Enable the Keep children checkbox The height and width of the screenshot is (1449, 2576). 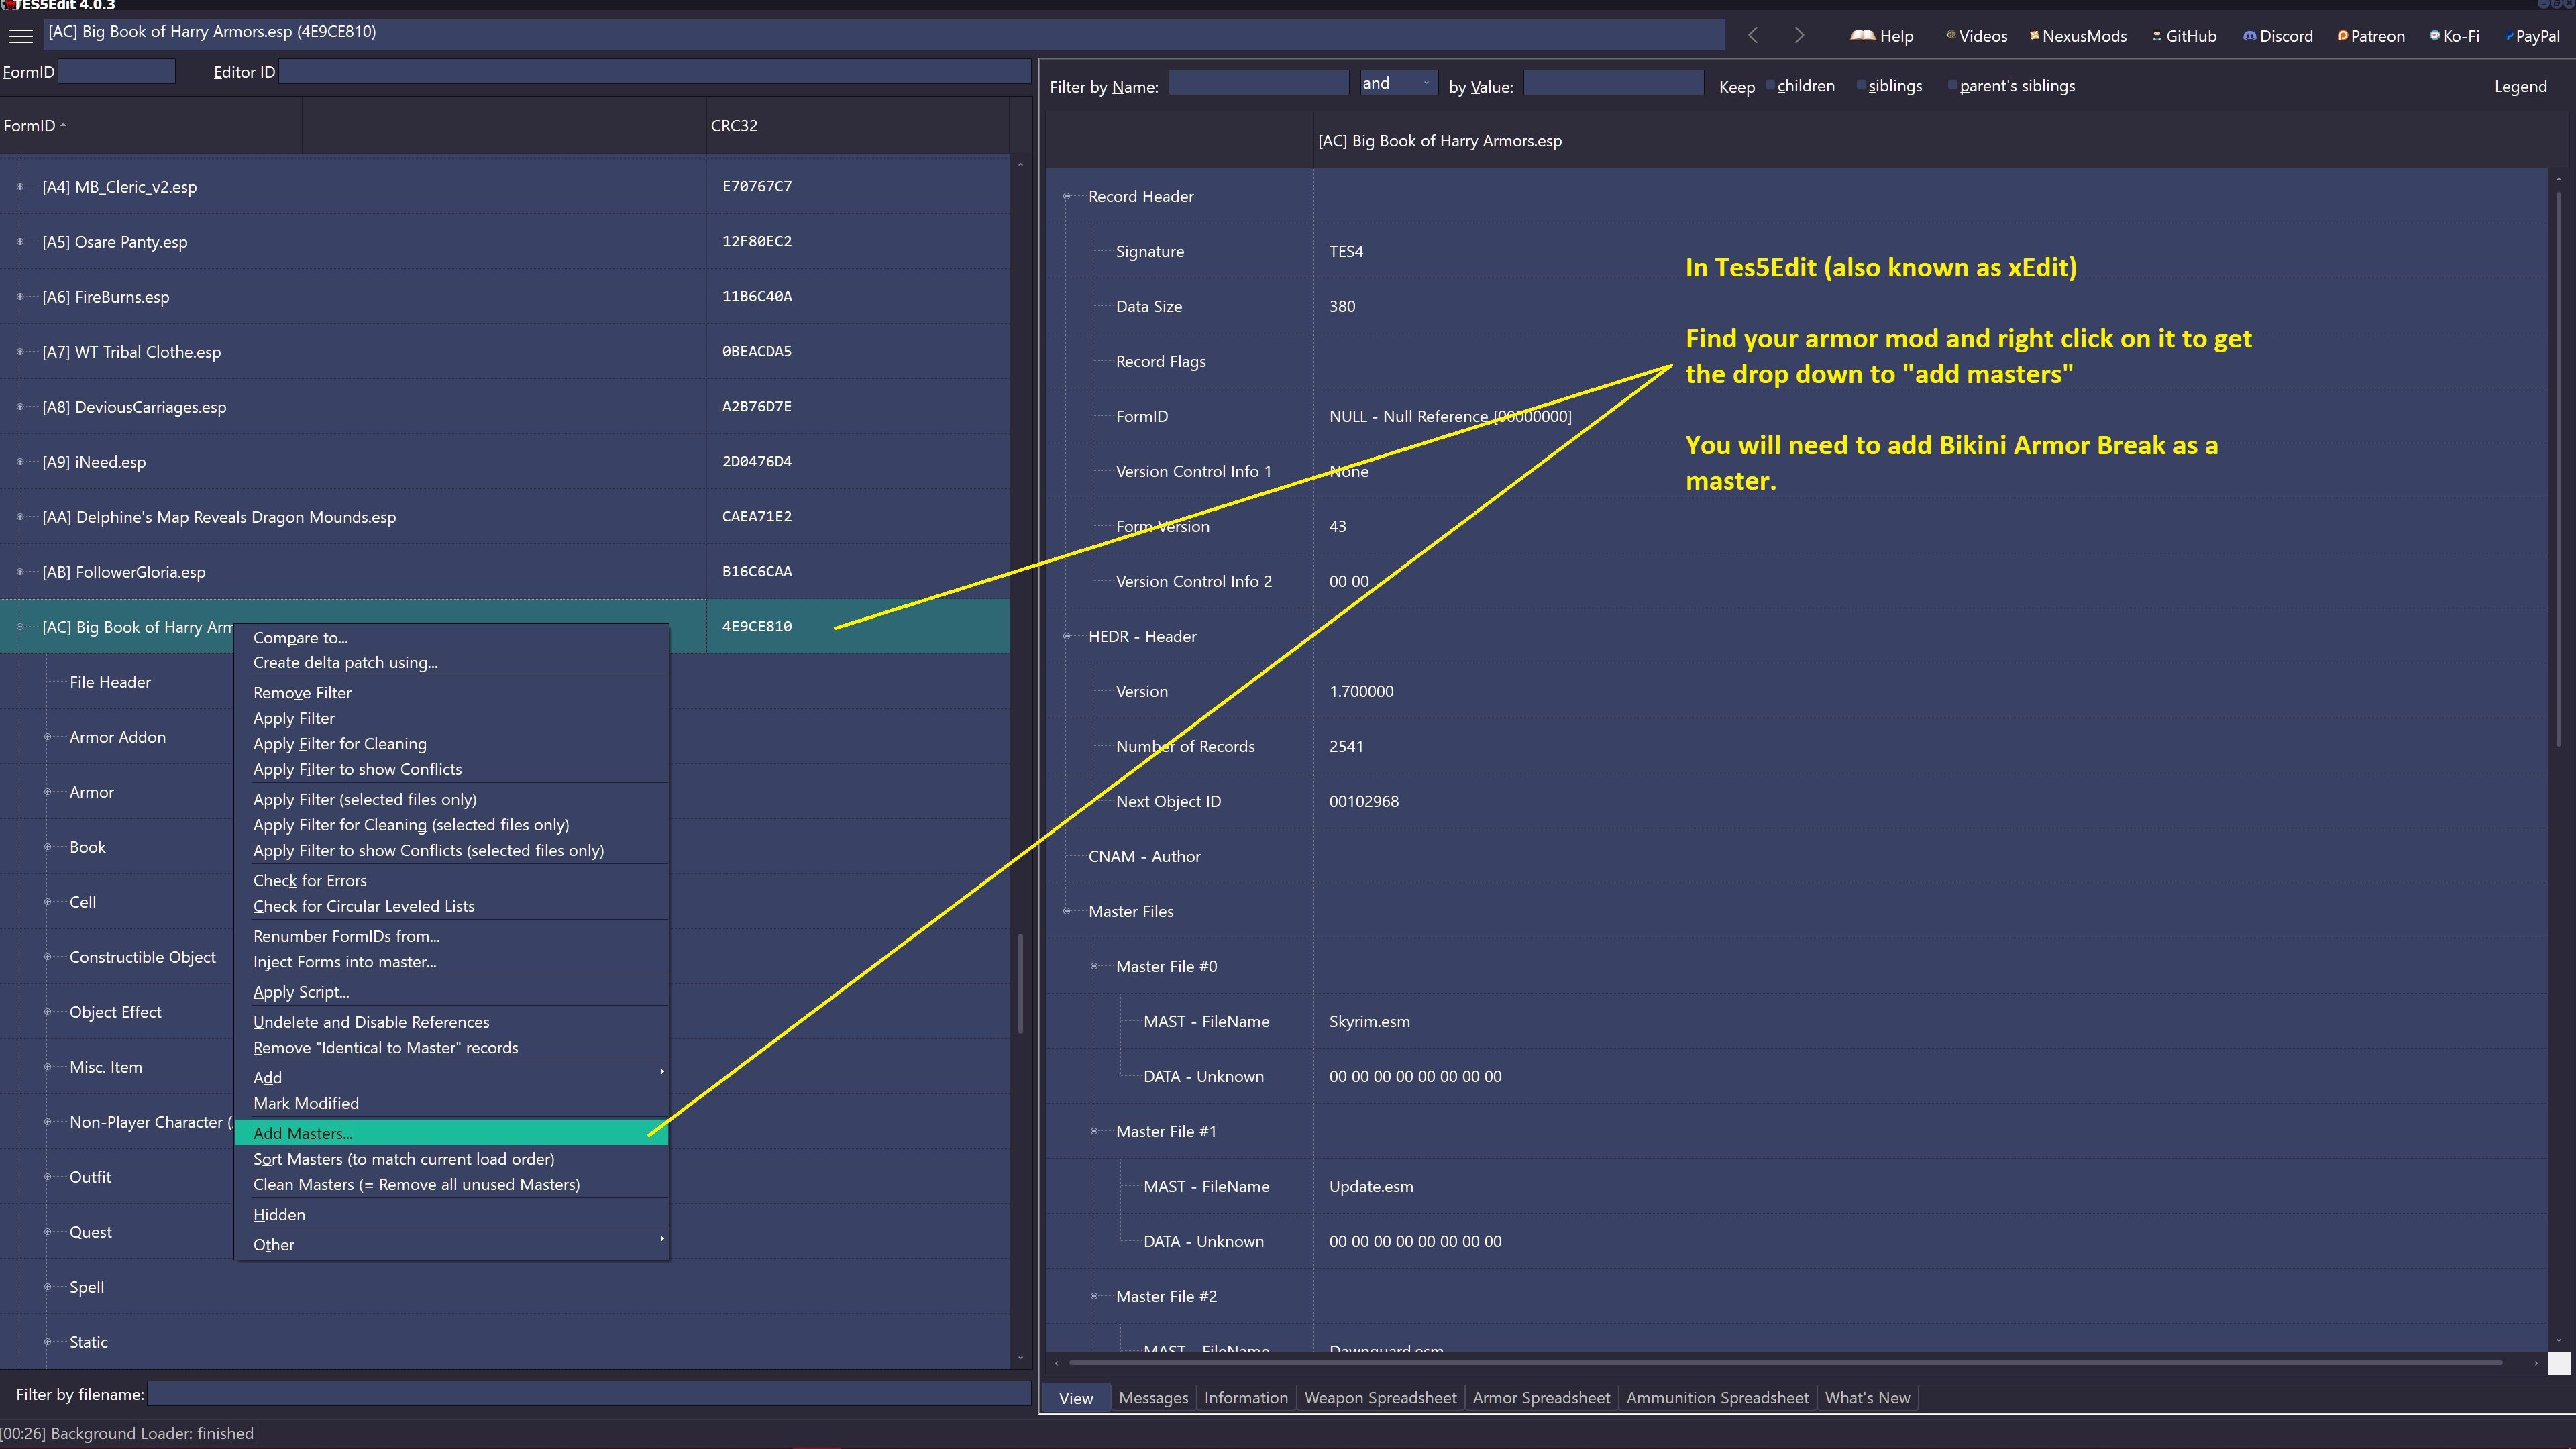pos(1770,85)
